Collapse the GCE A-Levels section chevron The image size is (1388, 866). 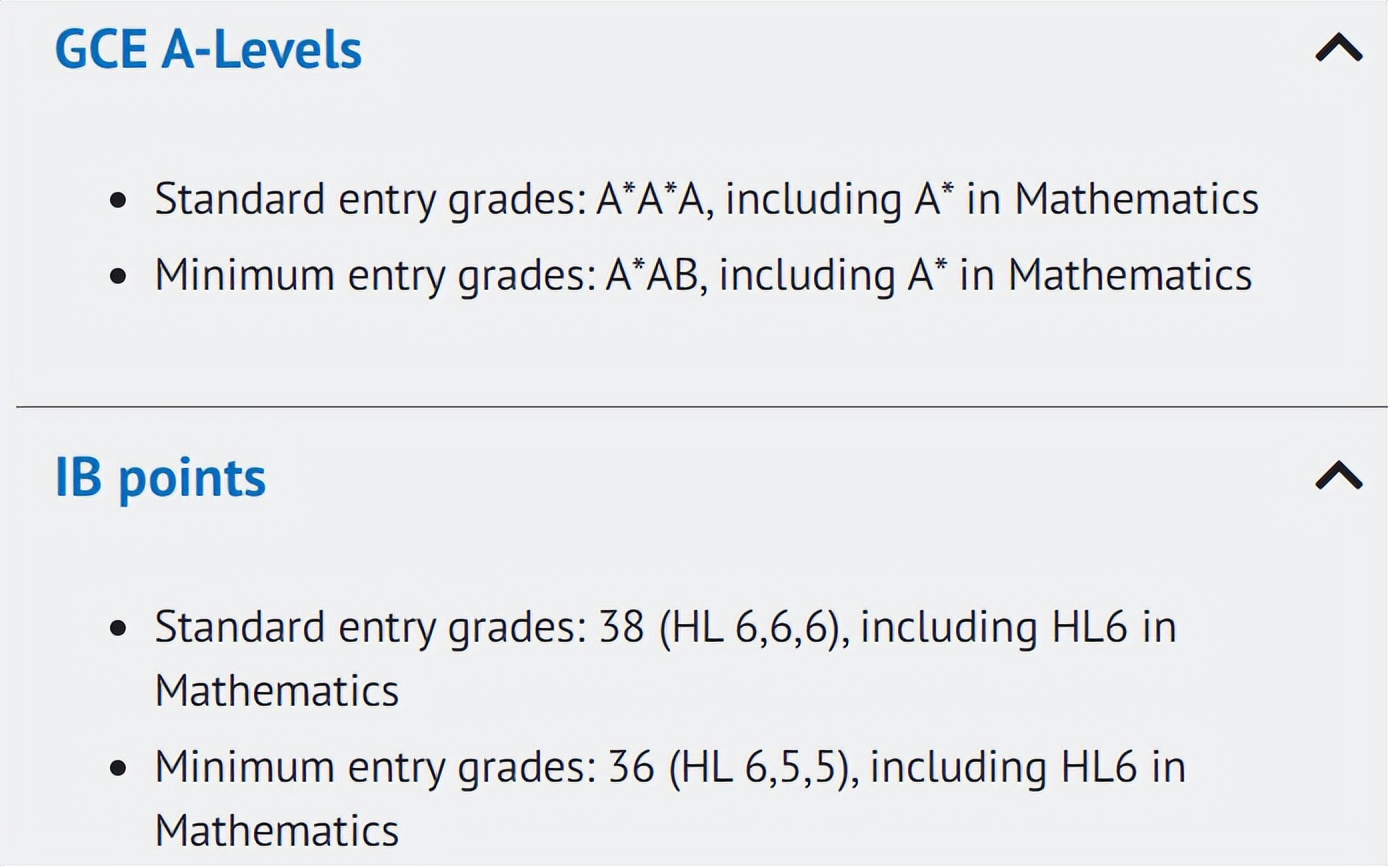1338,48
